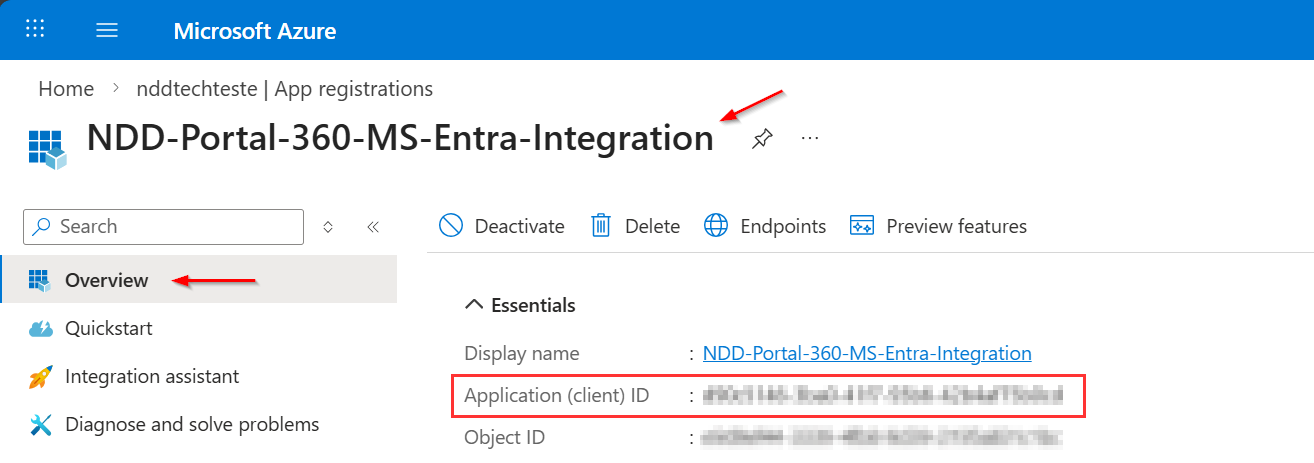Screen dimensions: 1314x463
Task: Open Preview features icon
Action: click(862, 226)
